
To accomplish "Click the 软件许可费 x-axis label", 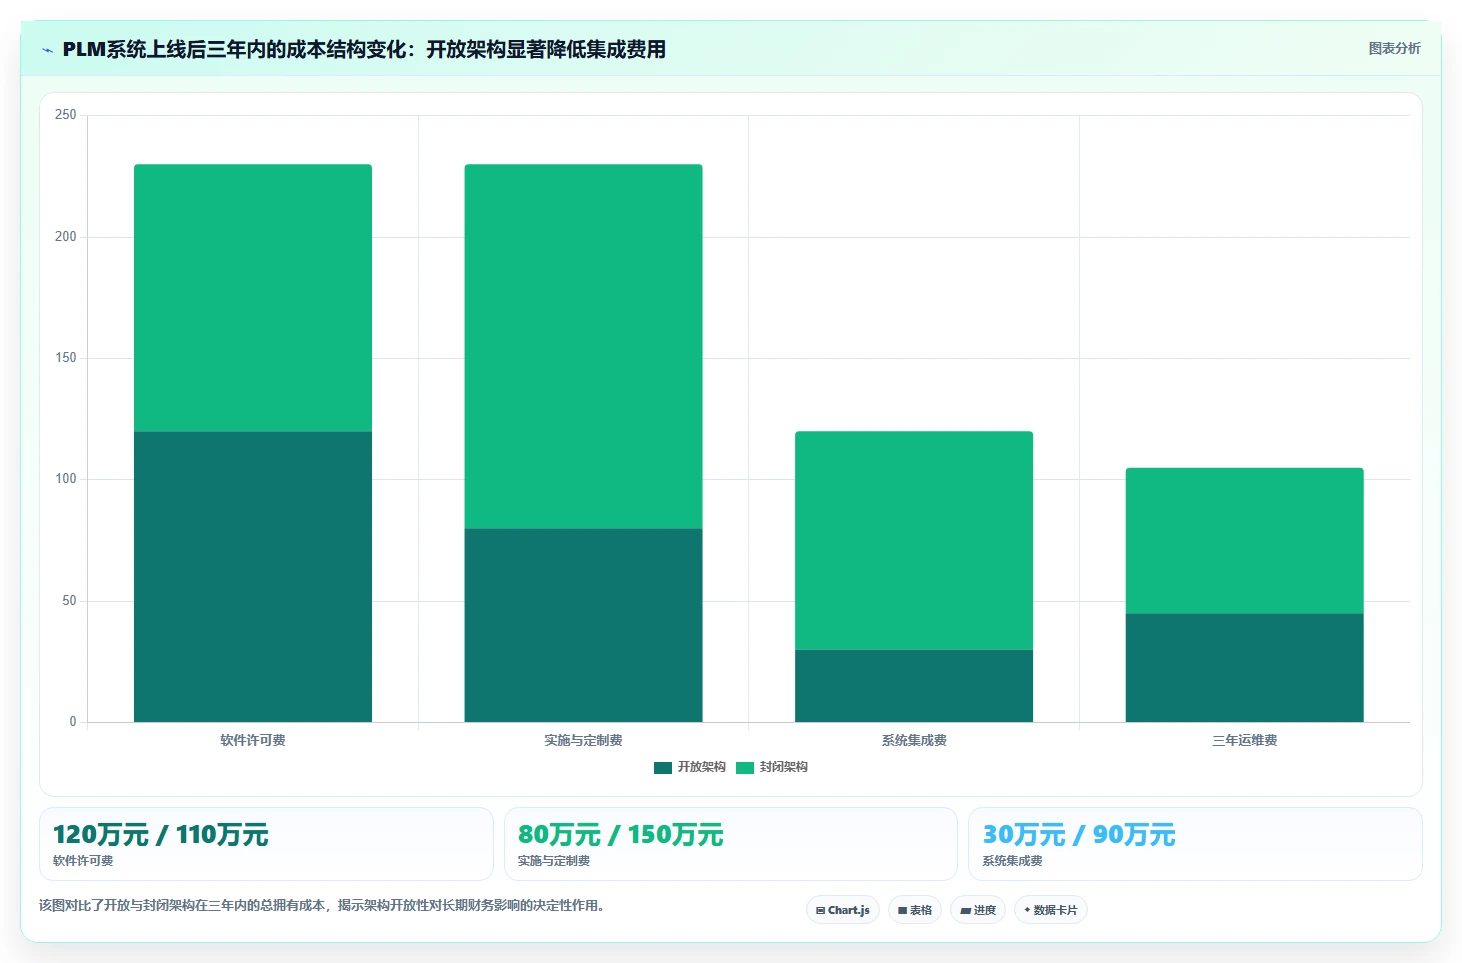I will click(253, 740).
